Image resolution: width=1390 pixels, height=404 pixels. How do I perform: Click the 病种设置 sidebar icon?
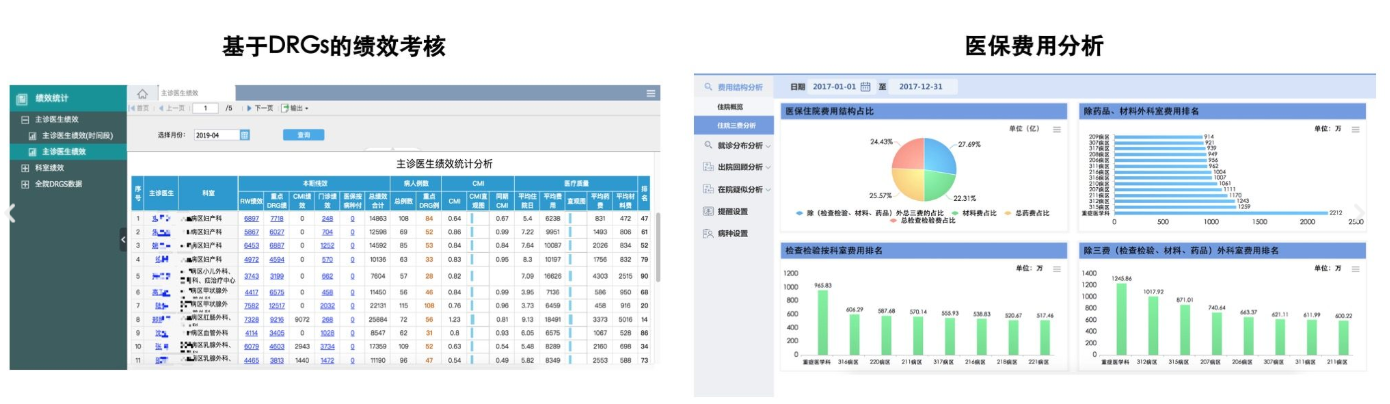tap(708, 233)
